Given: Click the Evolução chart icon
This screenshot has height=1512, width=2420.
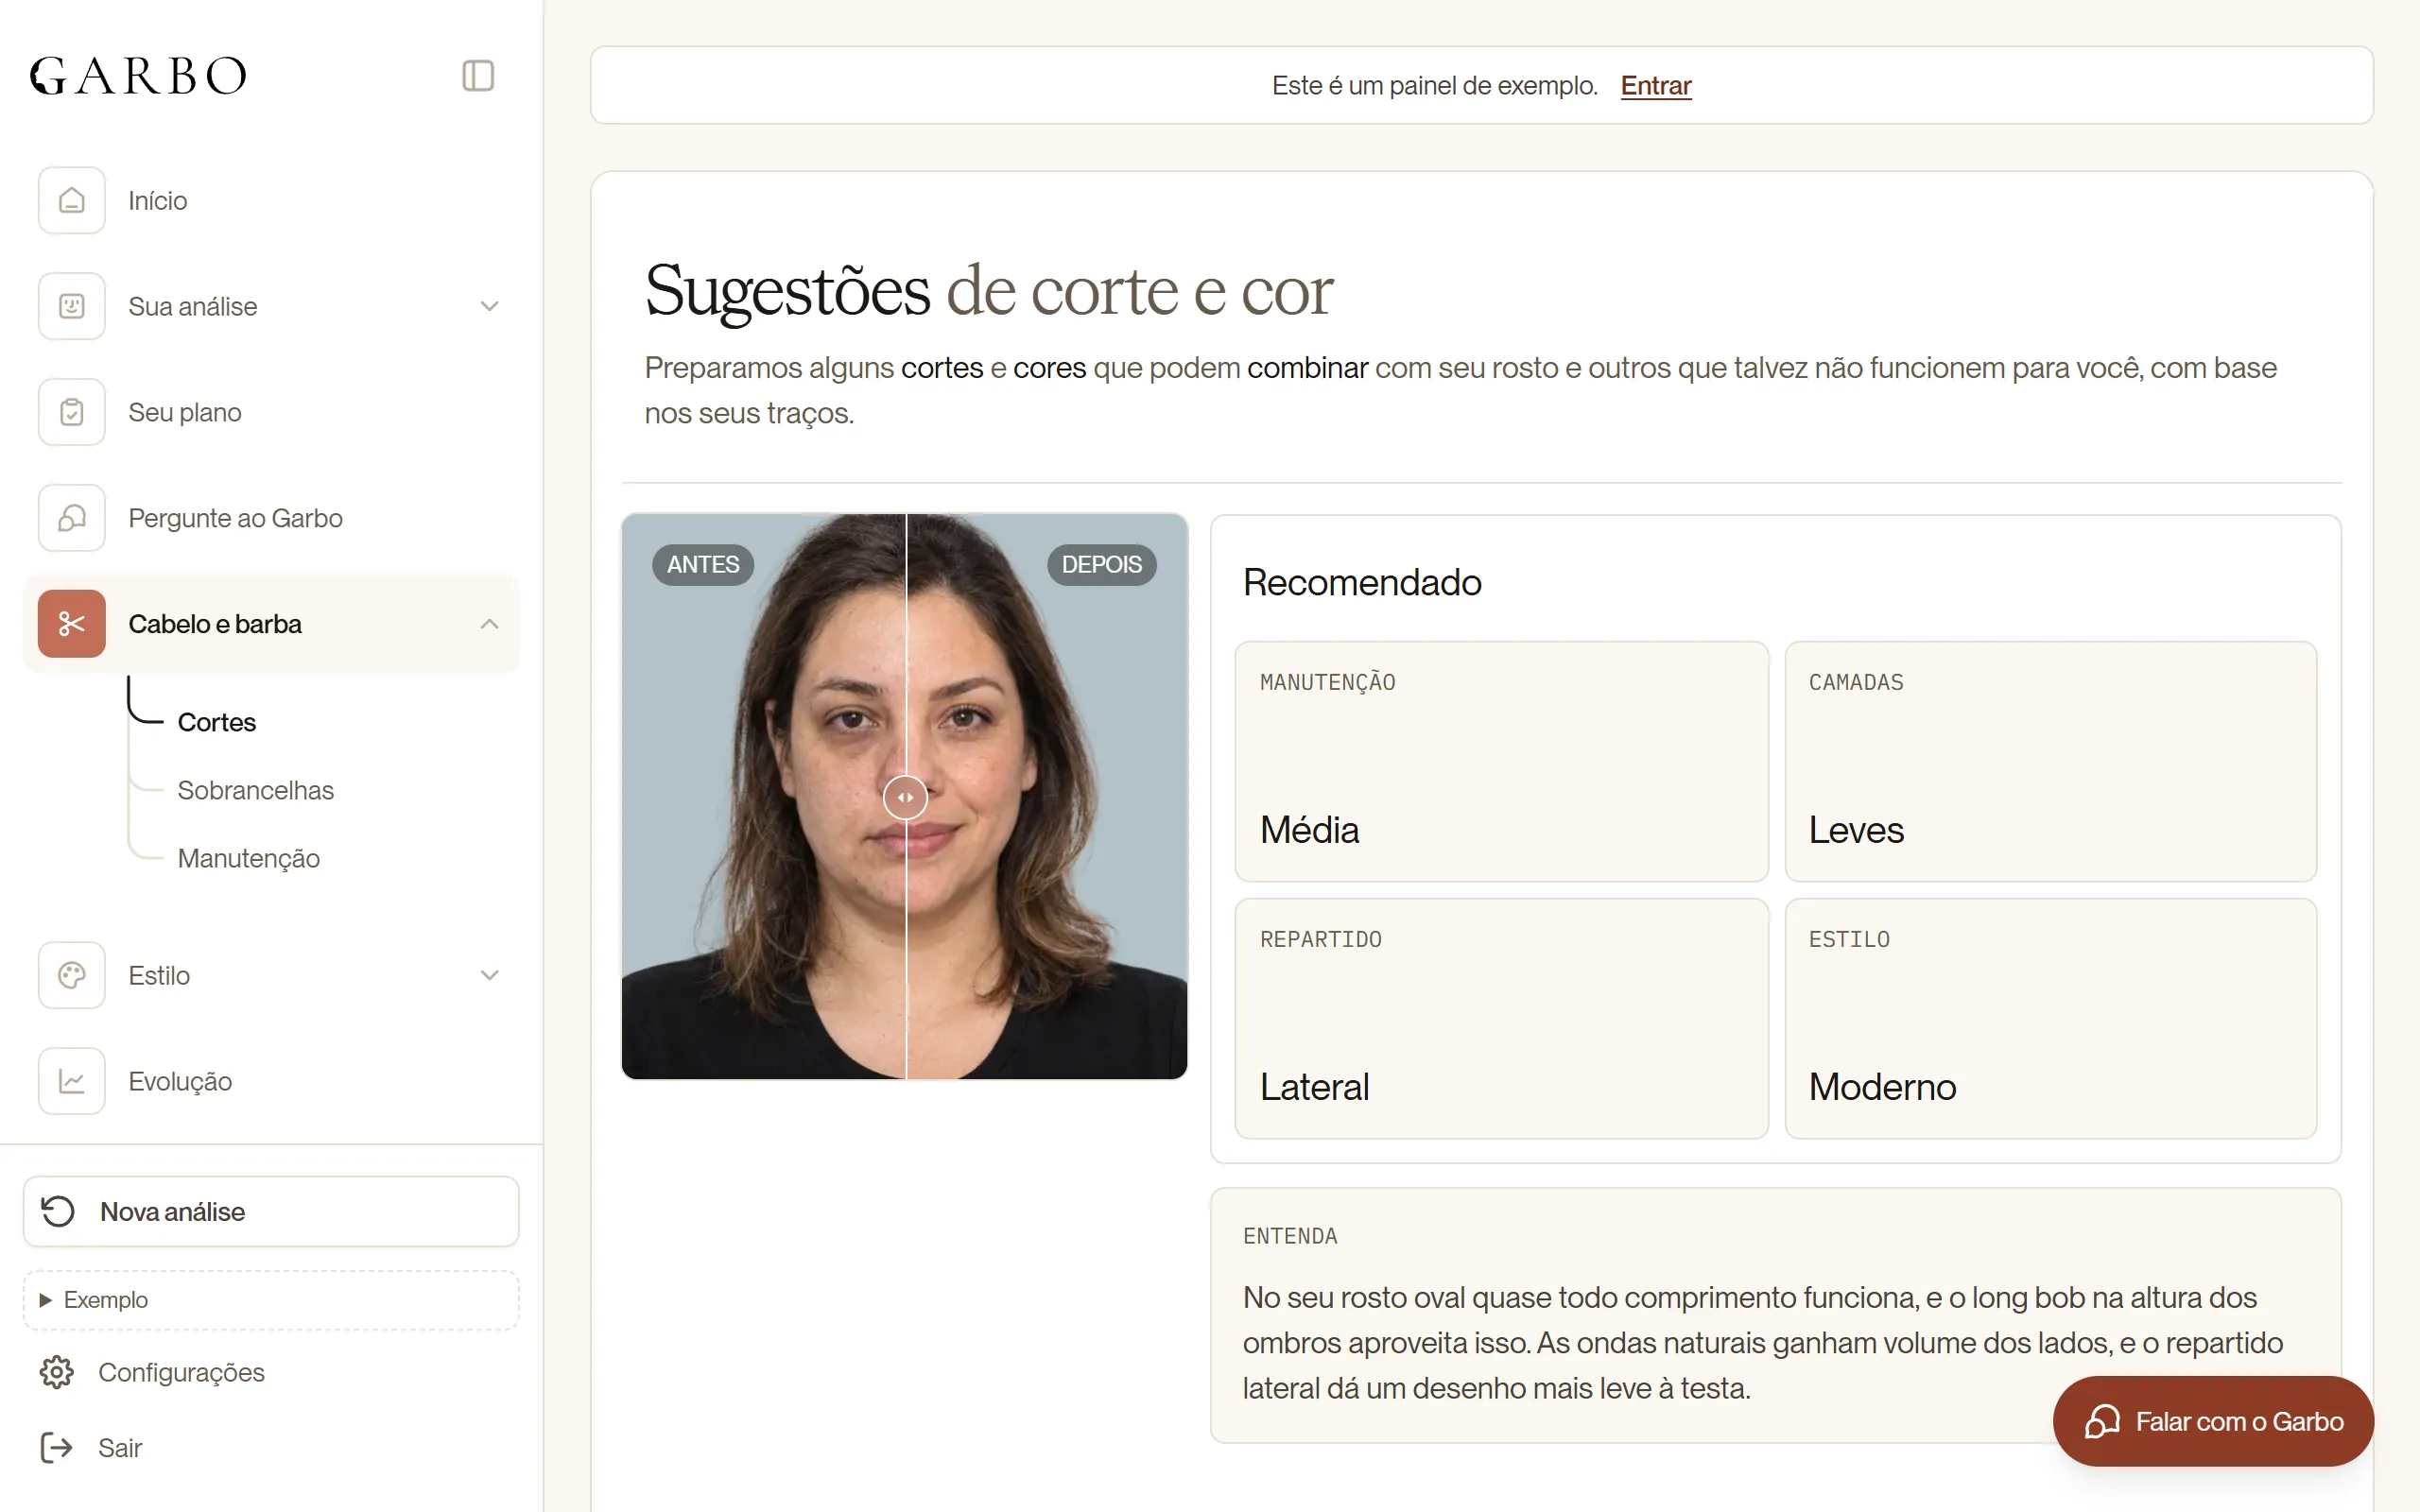Looking at the screenshot, I should [72, 1081].
